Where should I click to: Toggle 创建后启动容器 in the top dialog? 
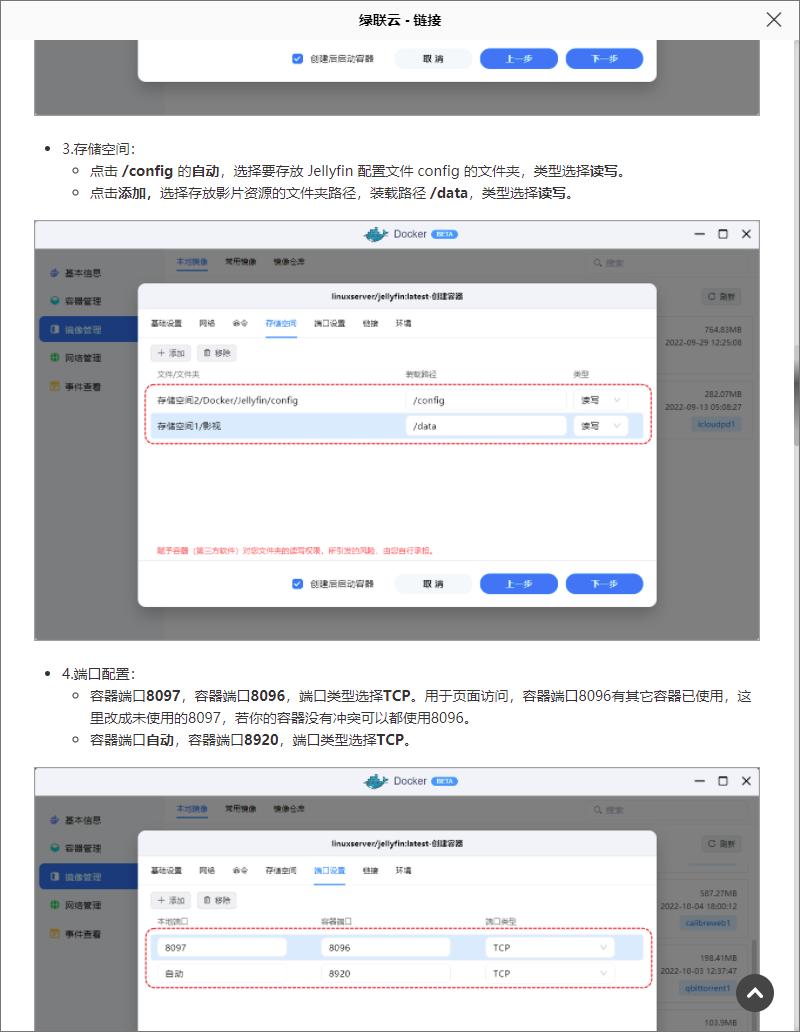[297, 59]
